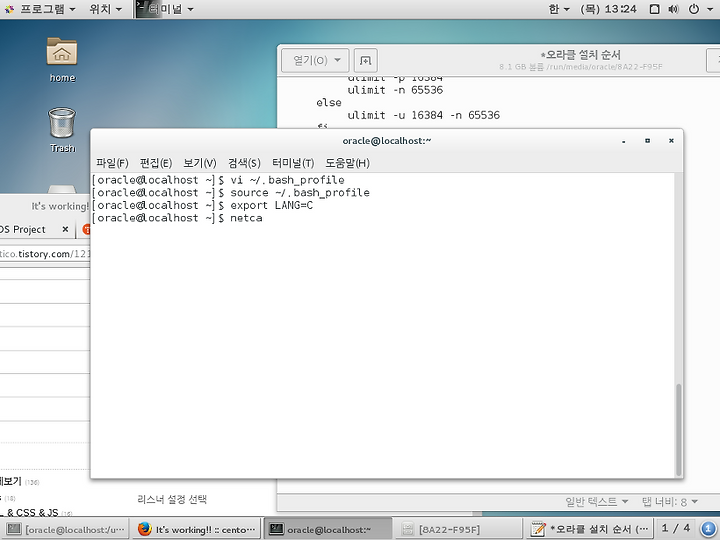Click 'ulimit -u 16384 -n 65536' line
Image resolution: width=720 pixels, height=540 pixels.
[423, 115]
